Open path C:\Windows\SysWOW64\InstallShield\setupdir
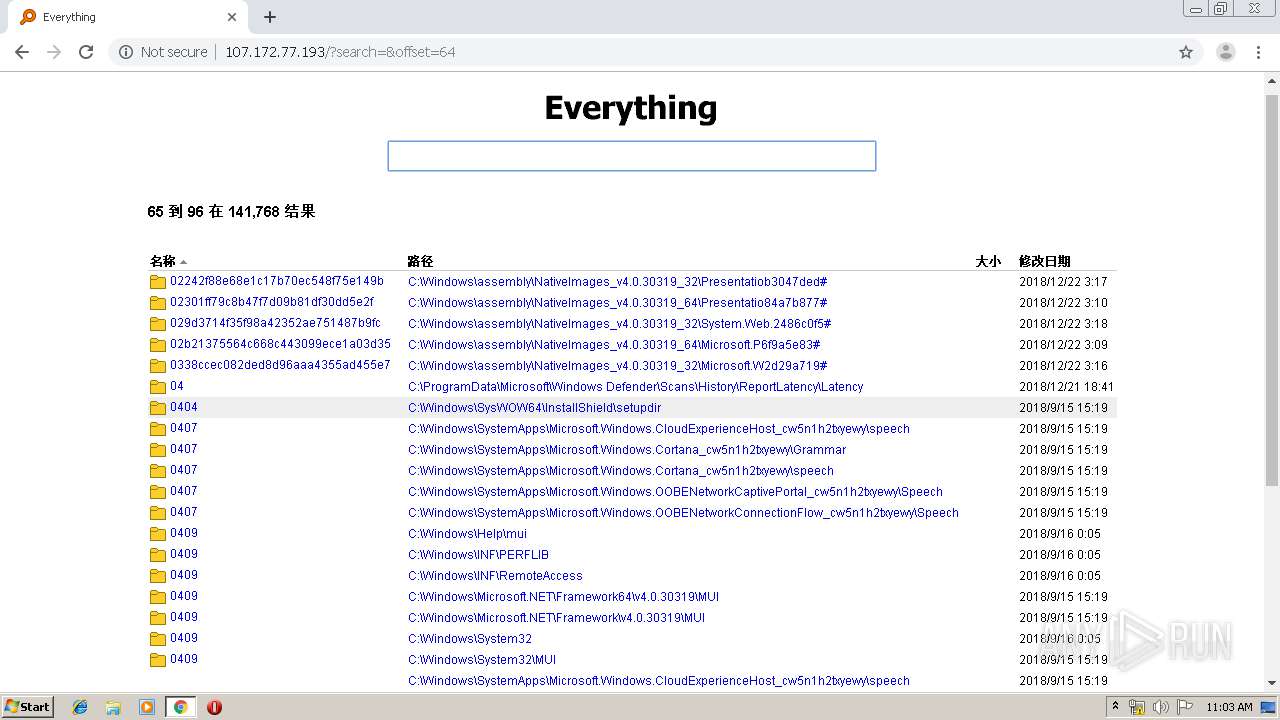The height and width of the screenshot is (720, 1280). (535, 408)
